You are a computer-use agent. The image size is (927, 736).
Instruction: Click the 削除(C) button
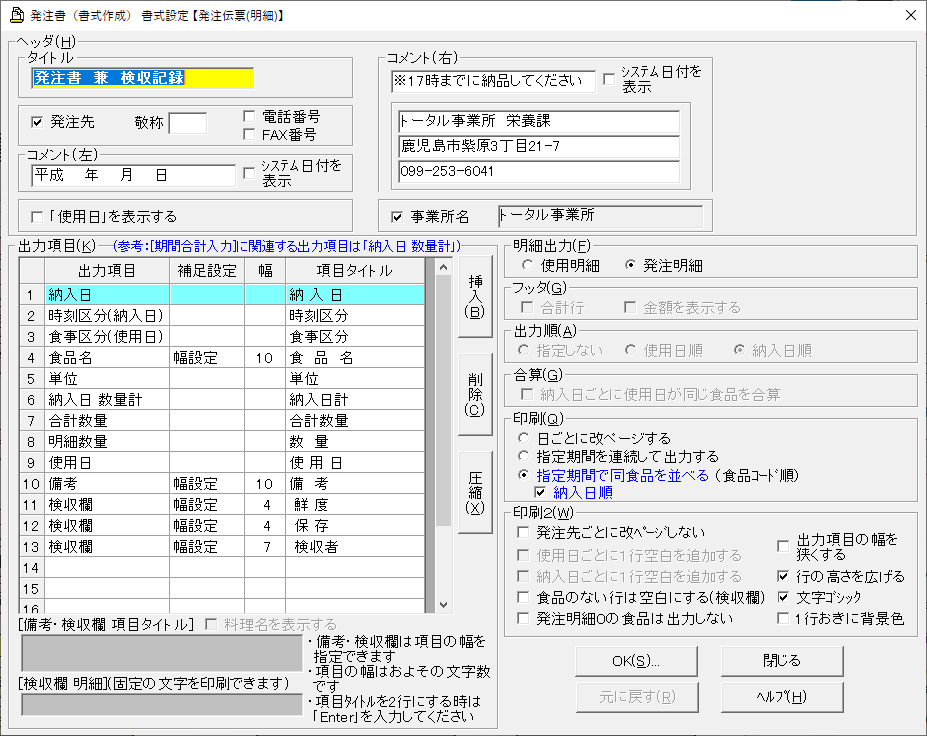475,394
